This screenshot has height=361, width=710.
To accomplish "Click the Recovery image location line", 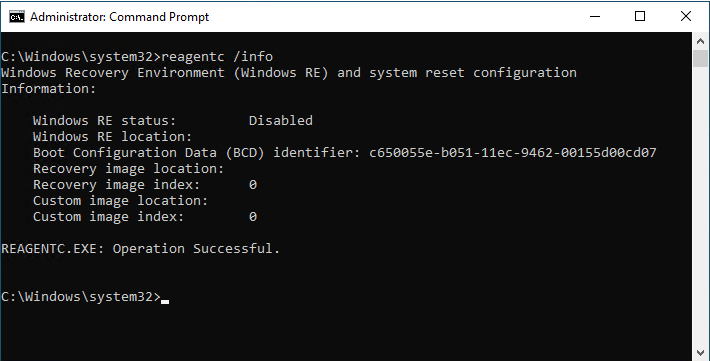I will (x=128, y=168).
